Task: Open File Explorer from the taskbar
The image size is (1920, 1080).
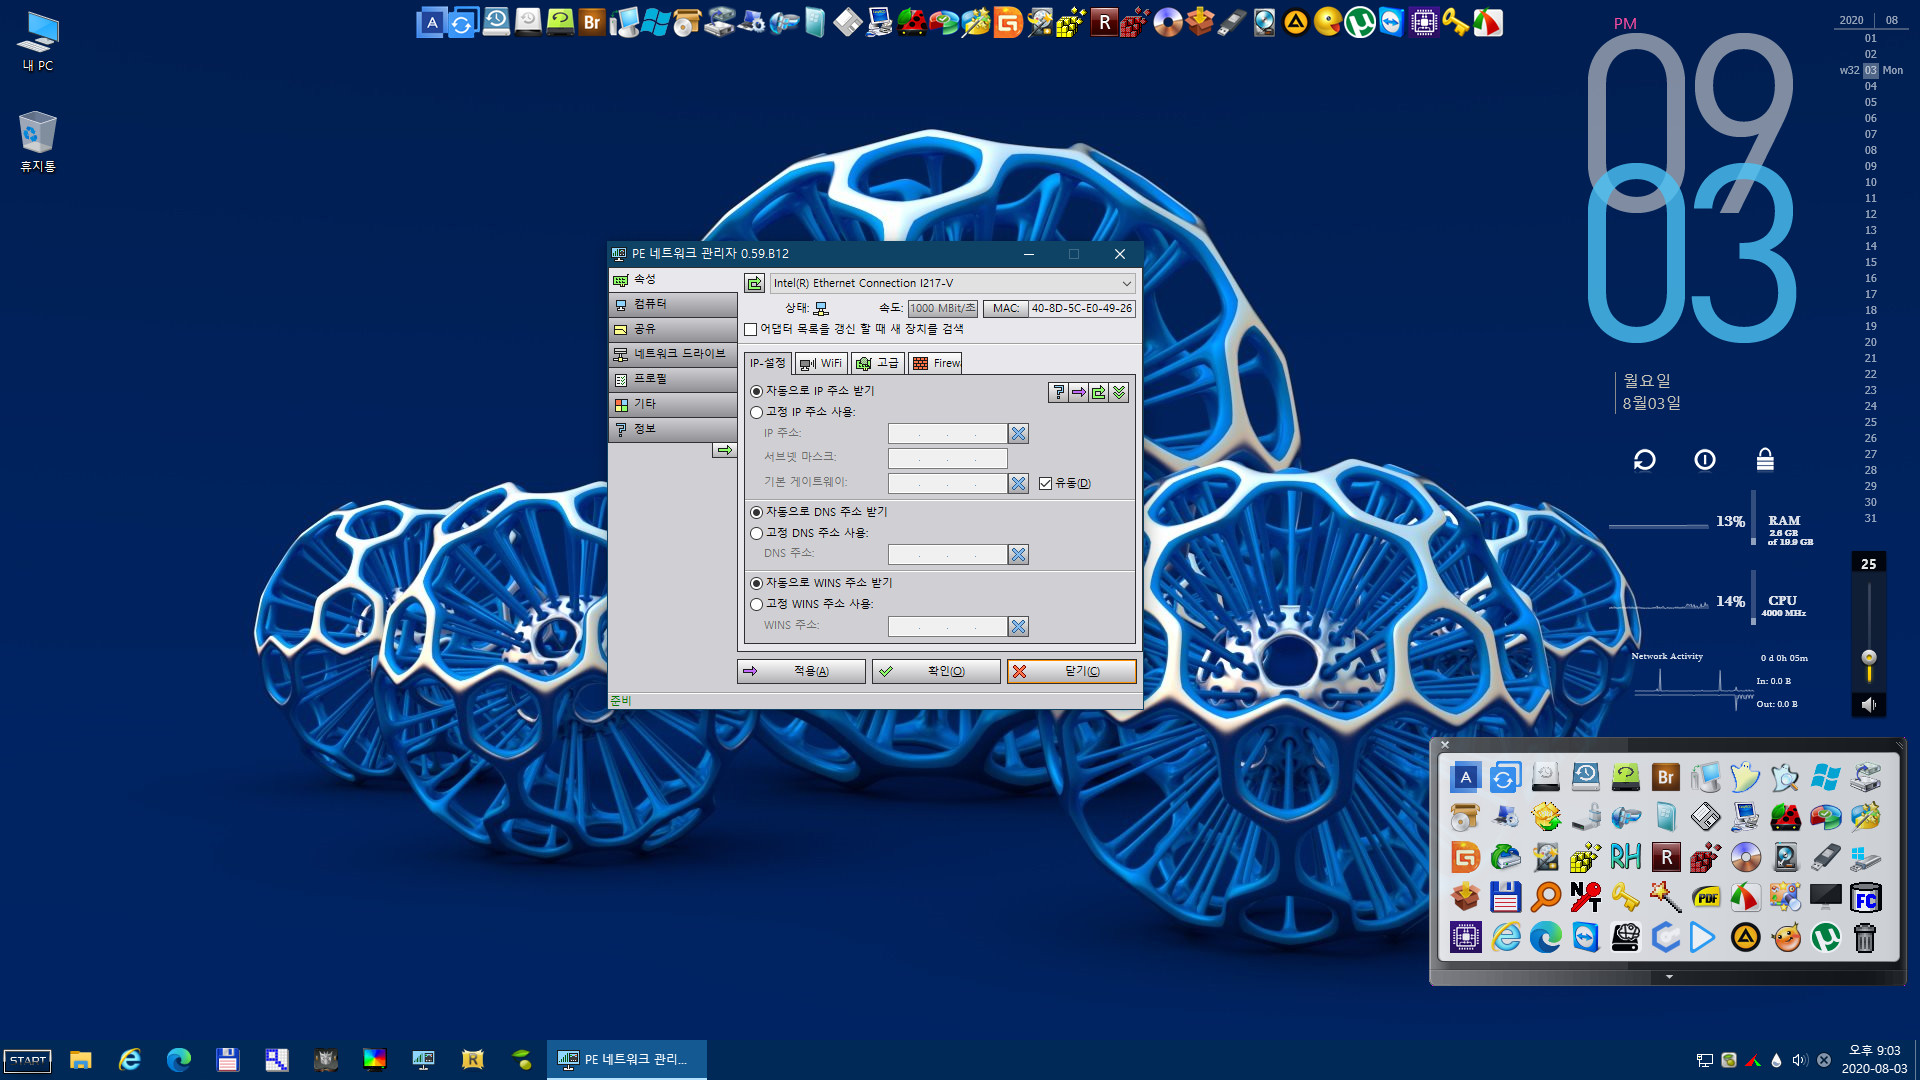Action: click(x=81, y=1060)
